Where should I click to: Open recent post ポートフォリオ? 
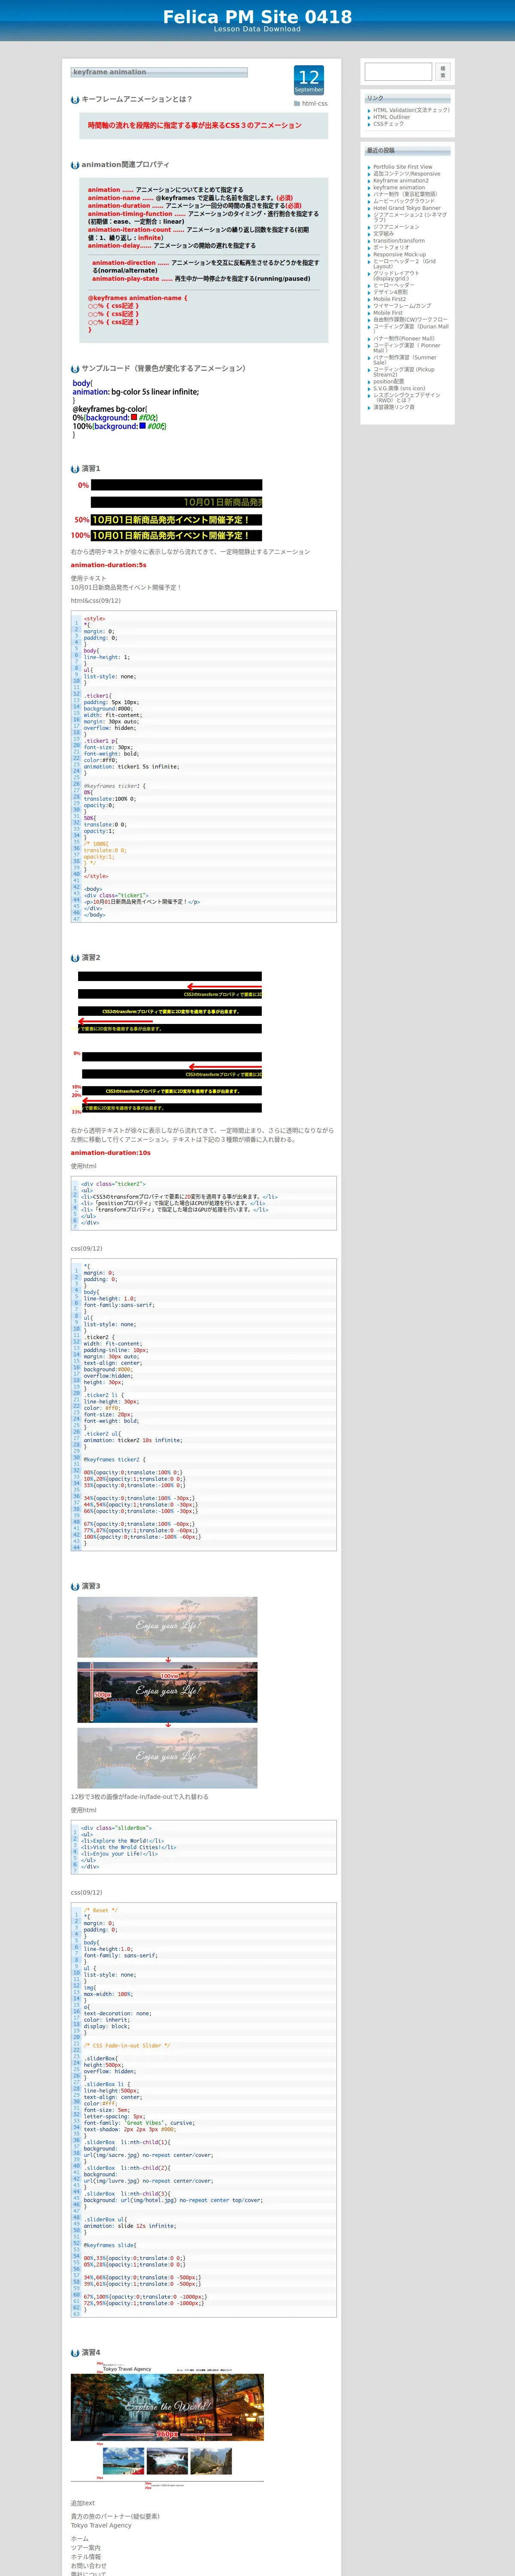coord(391,248)
